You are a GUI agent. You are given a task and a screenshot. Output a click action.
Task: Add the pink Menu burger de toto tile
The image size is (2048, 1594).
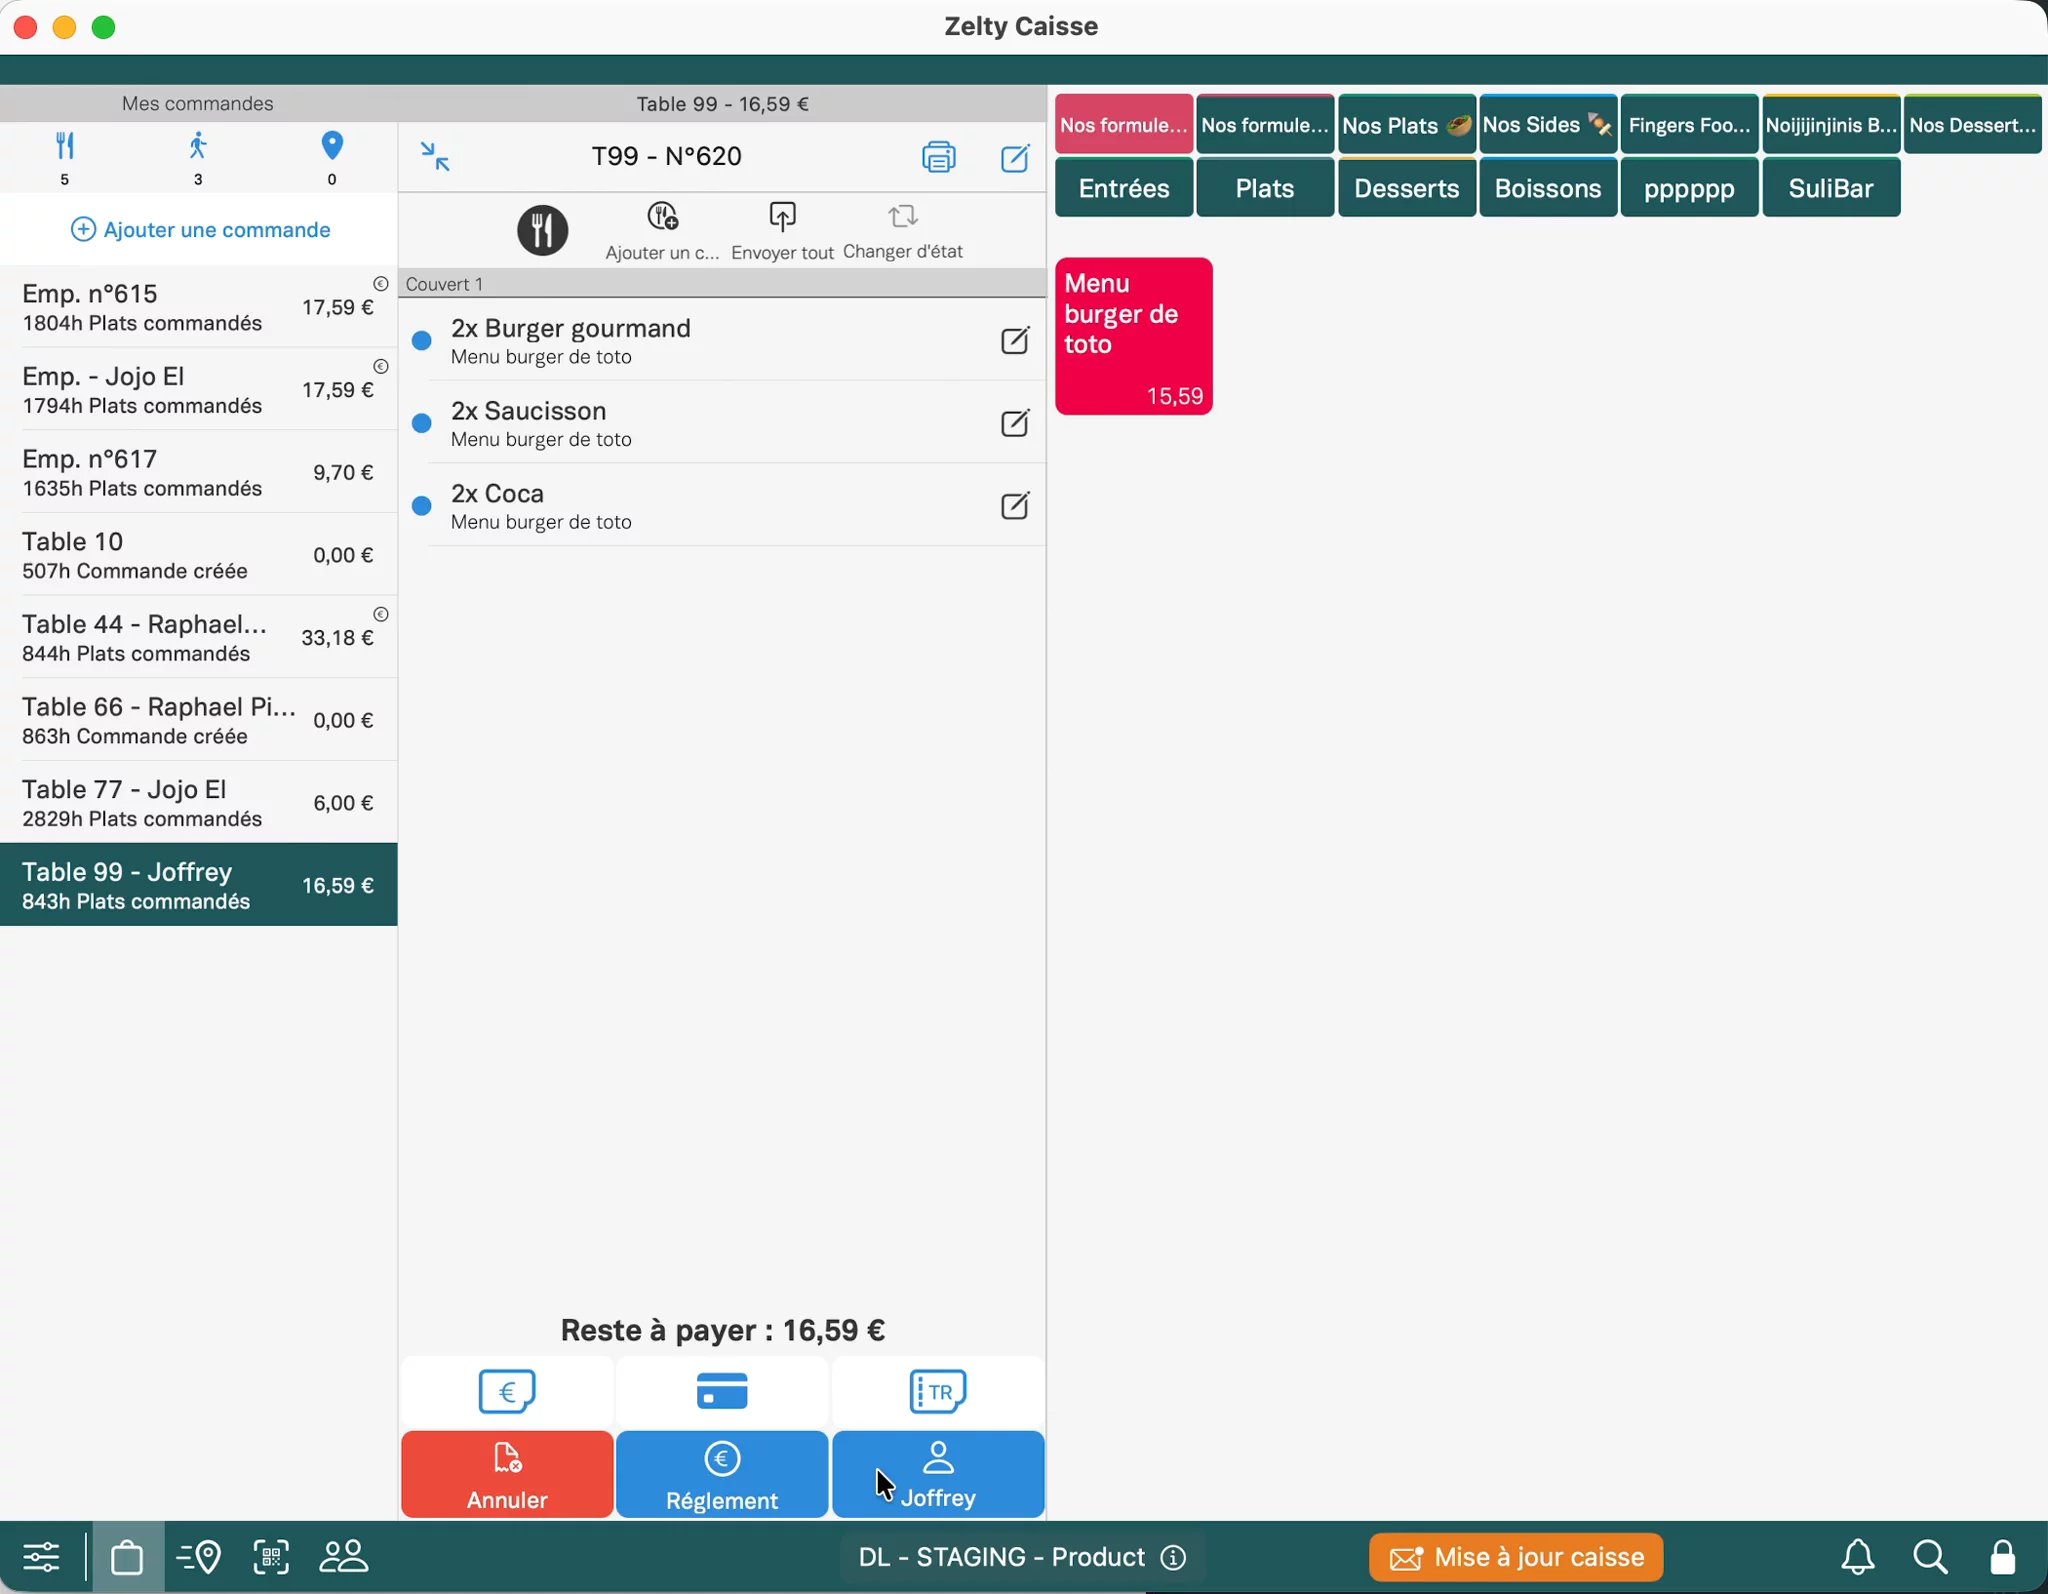tap(1133, 336)
